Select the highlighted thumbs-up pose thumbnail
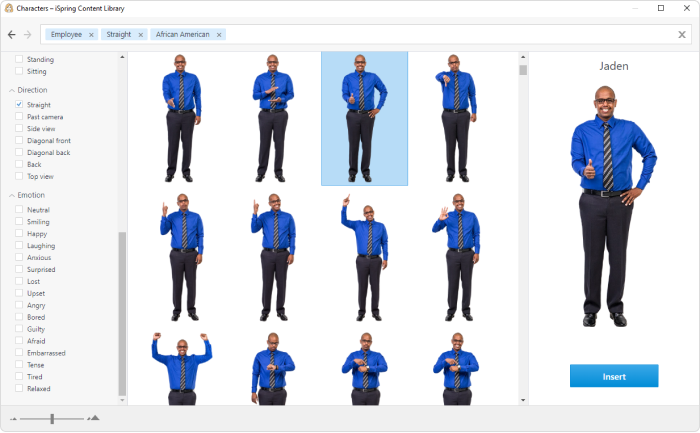 [364, 118]
